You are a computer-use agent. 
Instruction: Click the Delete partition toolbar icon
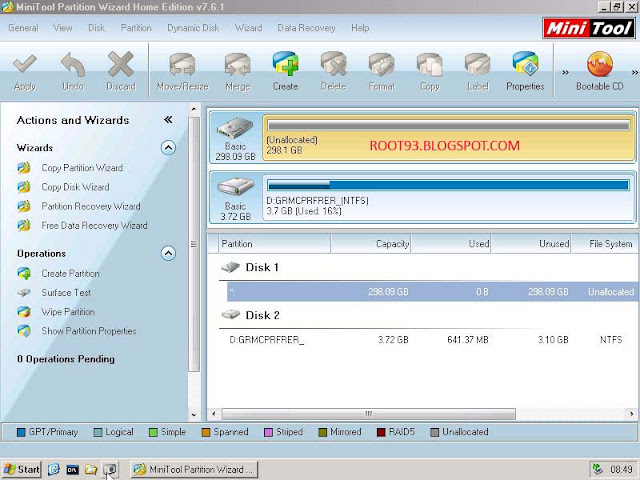tap(333, 64)
